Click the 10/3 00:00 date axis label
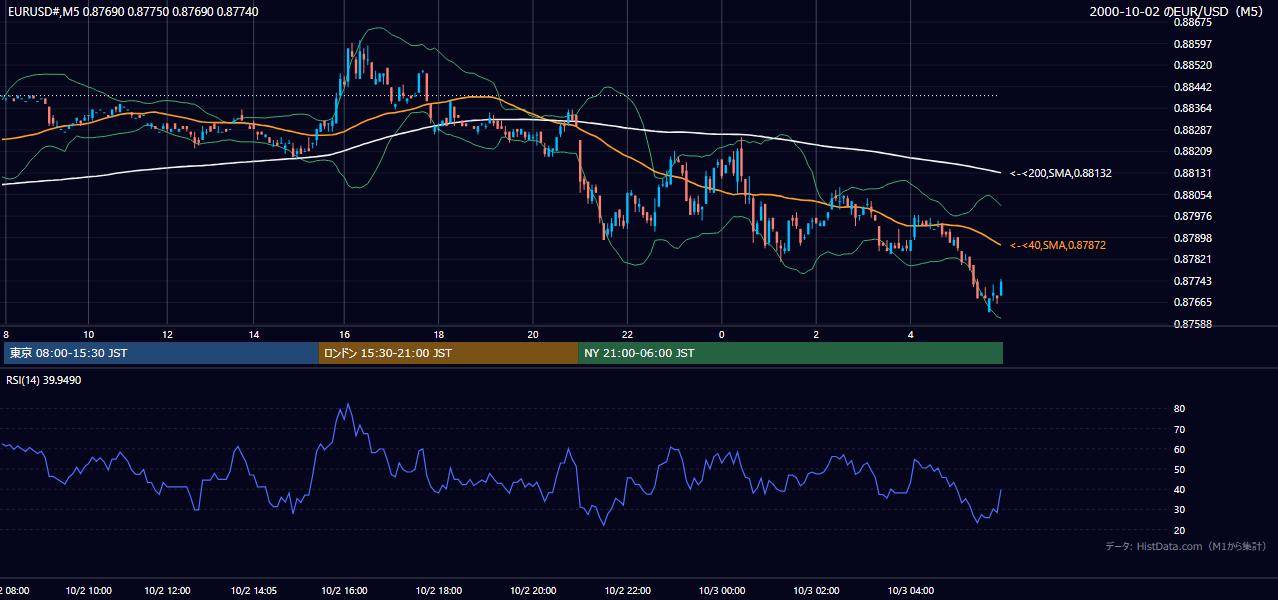The height and width of the screenshot is (600, 1278). pos(721,590)
